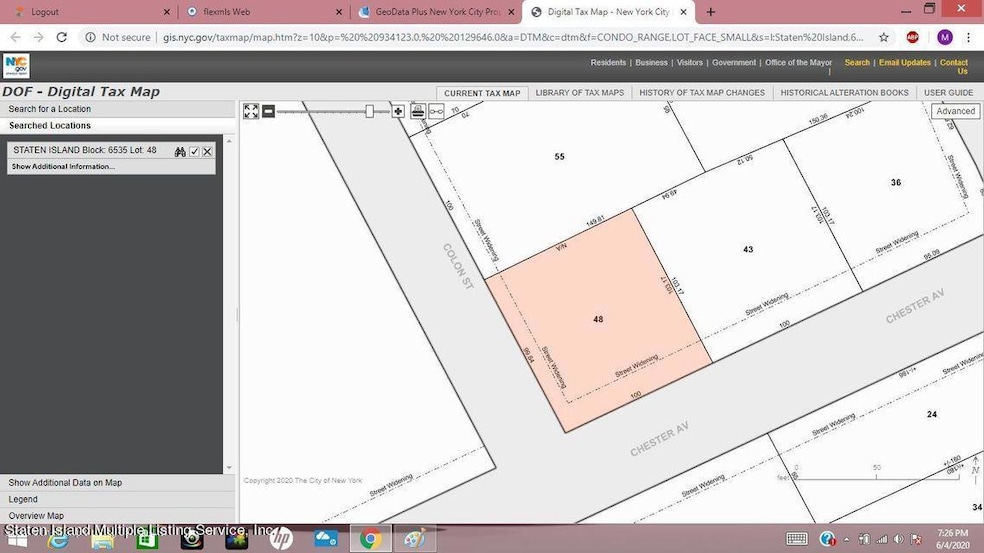This screenshot has width=984, height=553.
Task: Click the zoom out minus button
Action: [x=268, y=111]
